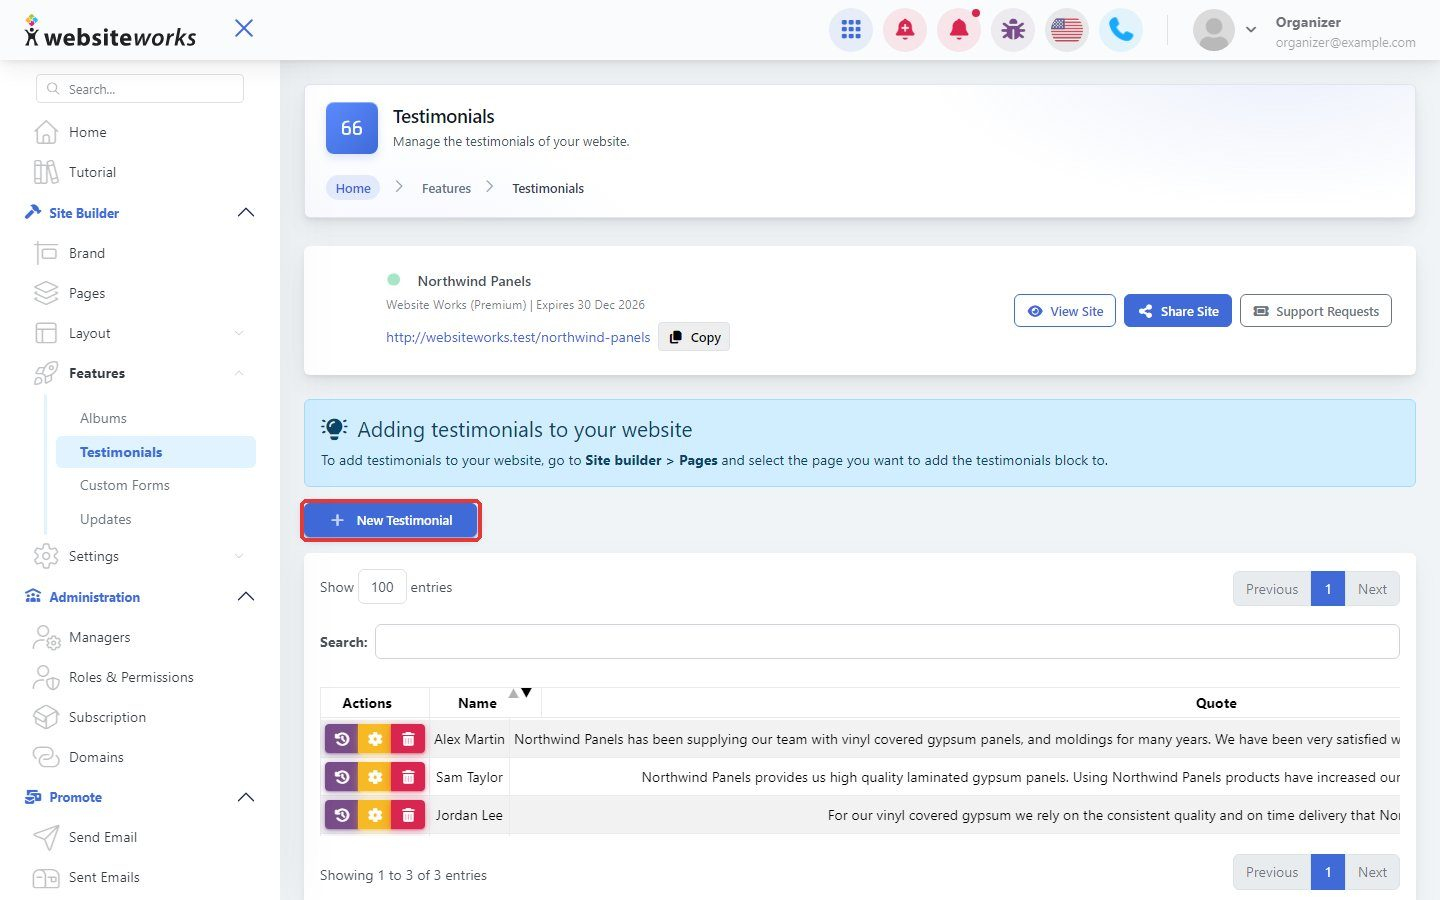Close the sidebar with the X icon
Image resolution: width=1440 pixels, height=900 pixels.
pyautogui.click(x=244, y=28)
